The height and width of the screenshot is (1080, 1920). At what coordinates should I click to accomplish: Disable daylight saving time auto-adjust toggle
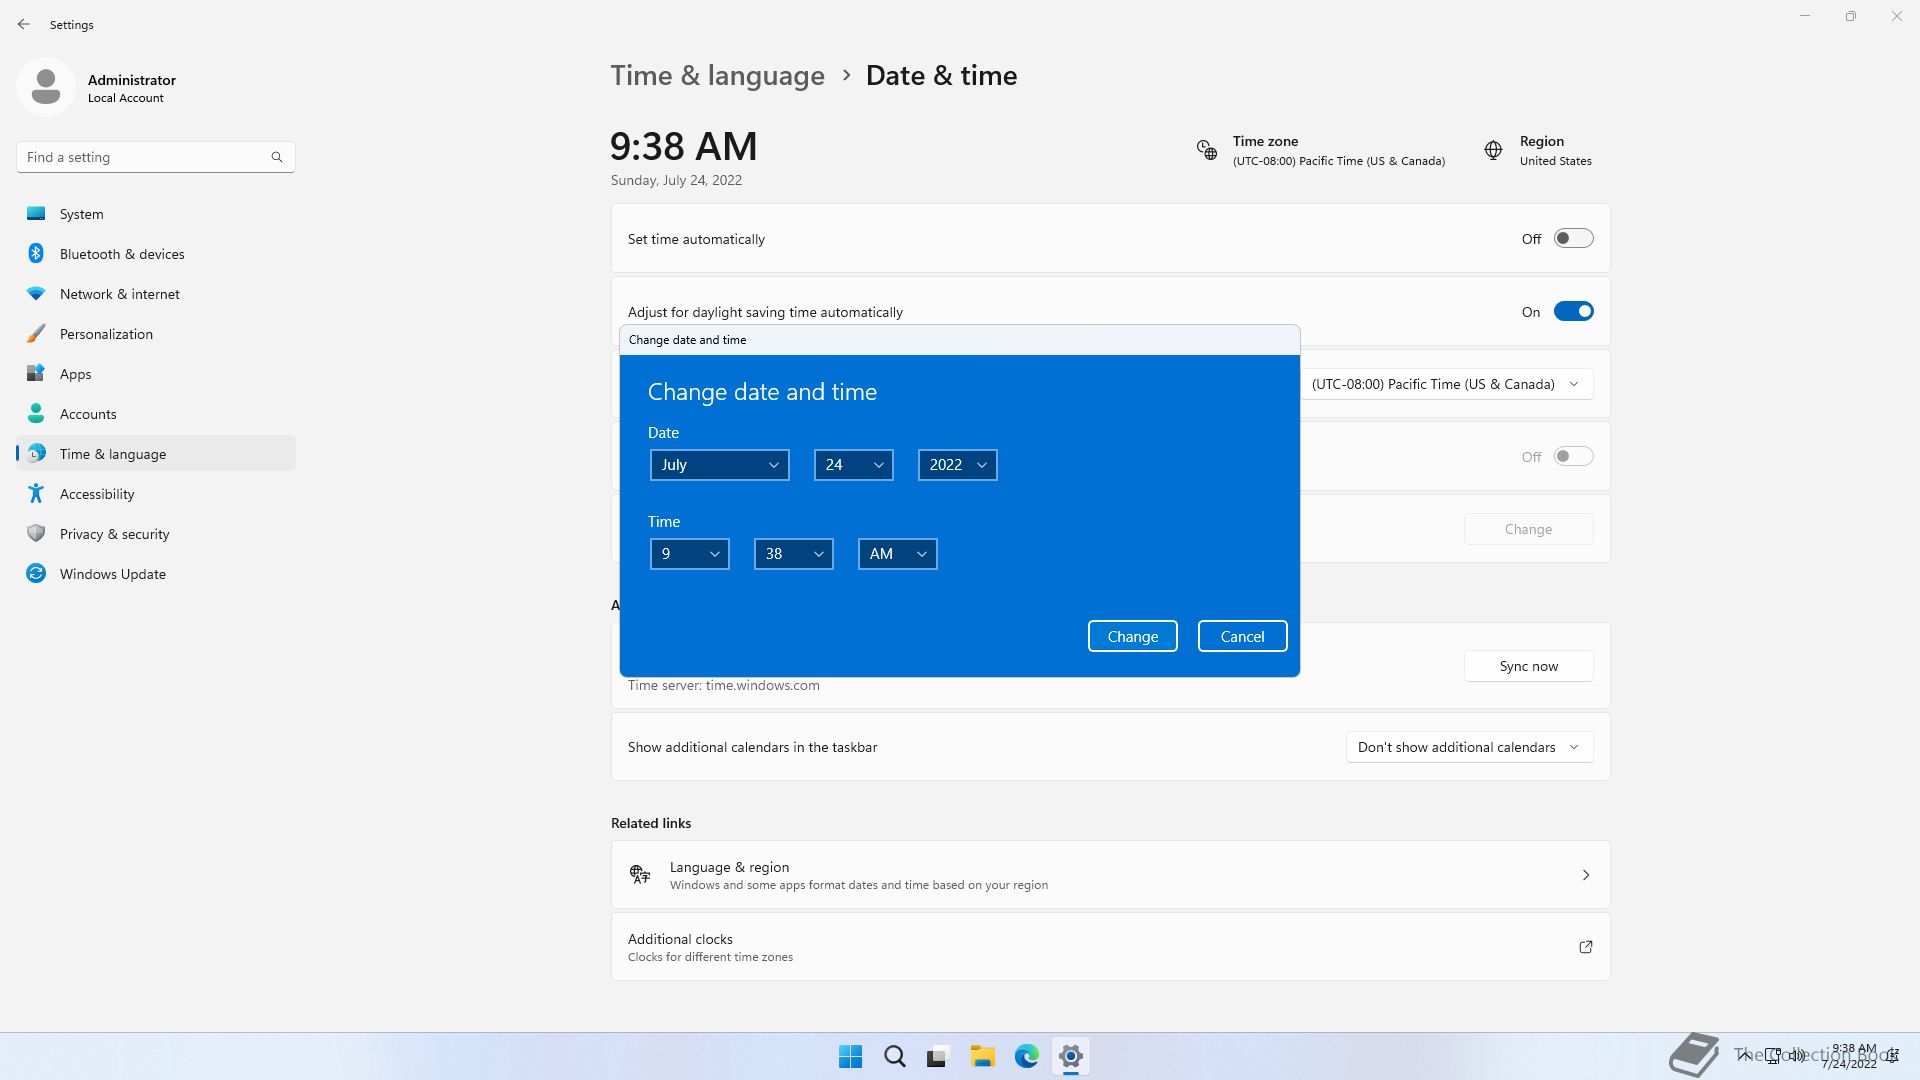click(1573, 312)
